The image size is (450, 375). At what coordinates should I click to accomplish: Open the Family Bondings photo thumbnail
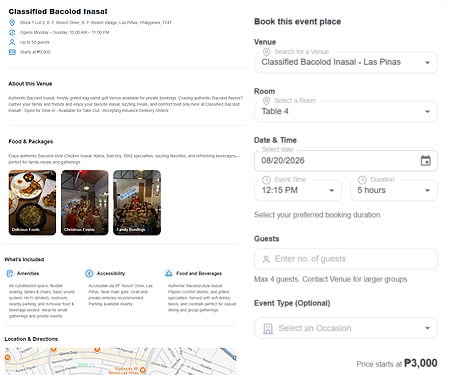pyautogui.click(x=137, y=203)
